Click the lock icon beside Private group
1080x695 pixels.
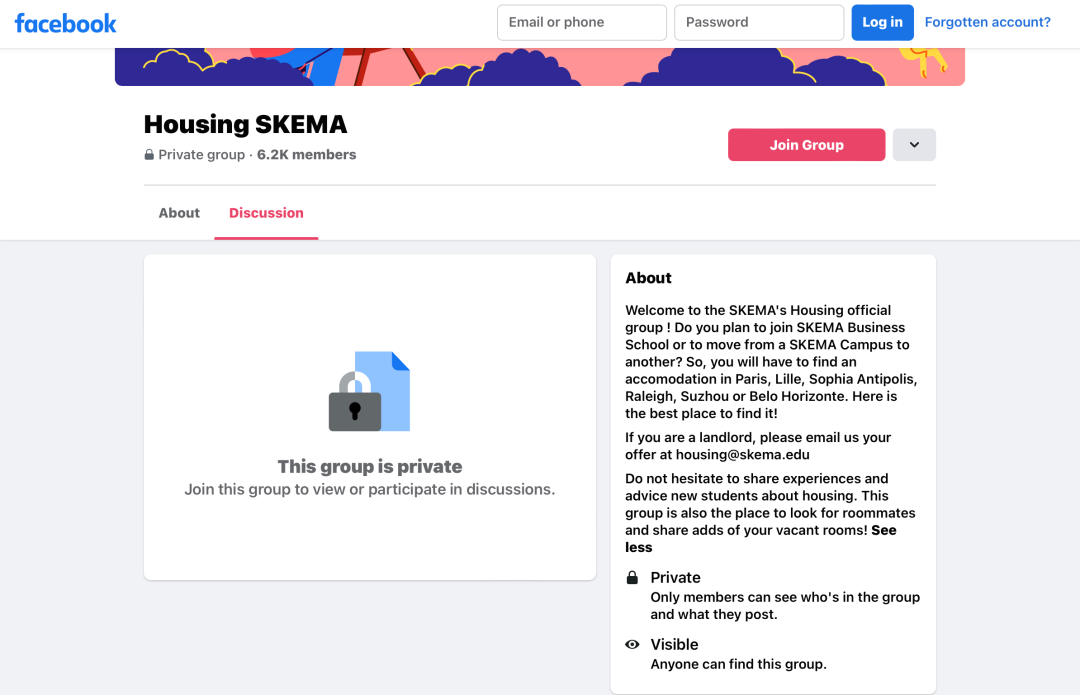(149, 155)
